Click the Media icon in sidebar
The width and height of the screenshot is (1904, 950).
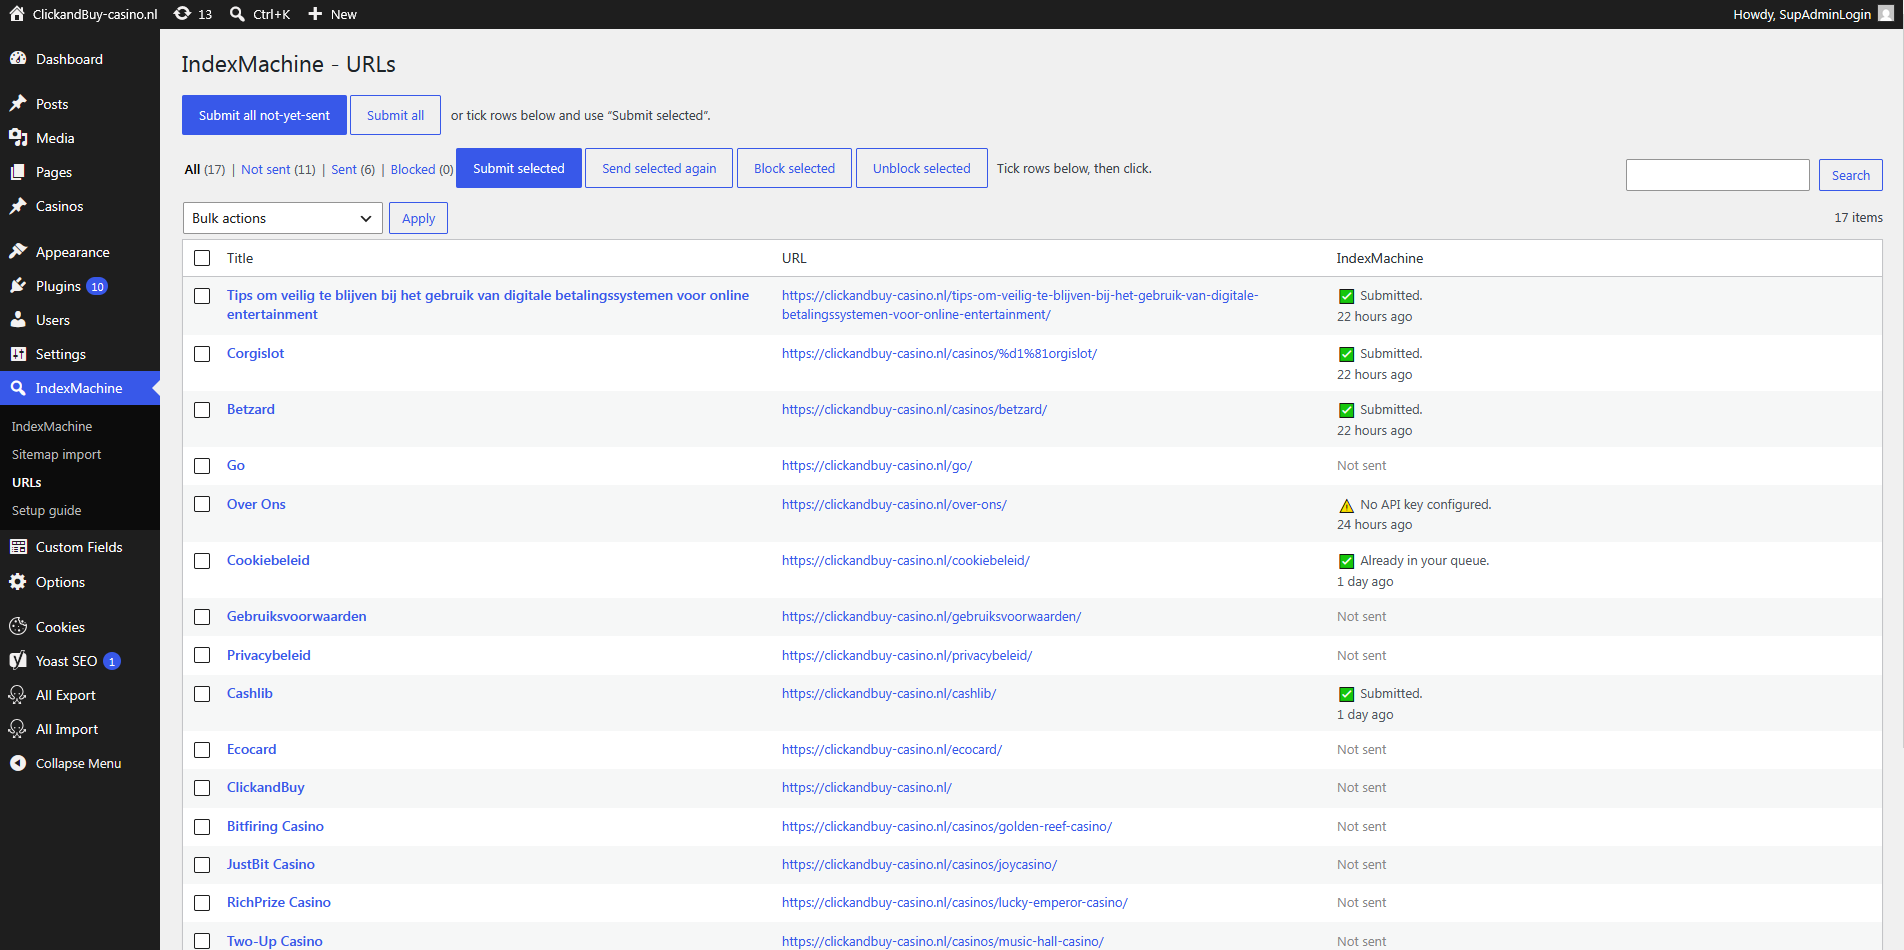[18, 138]
